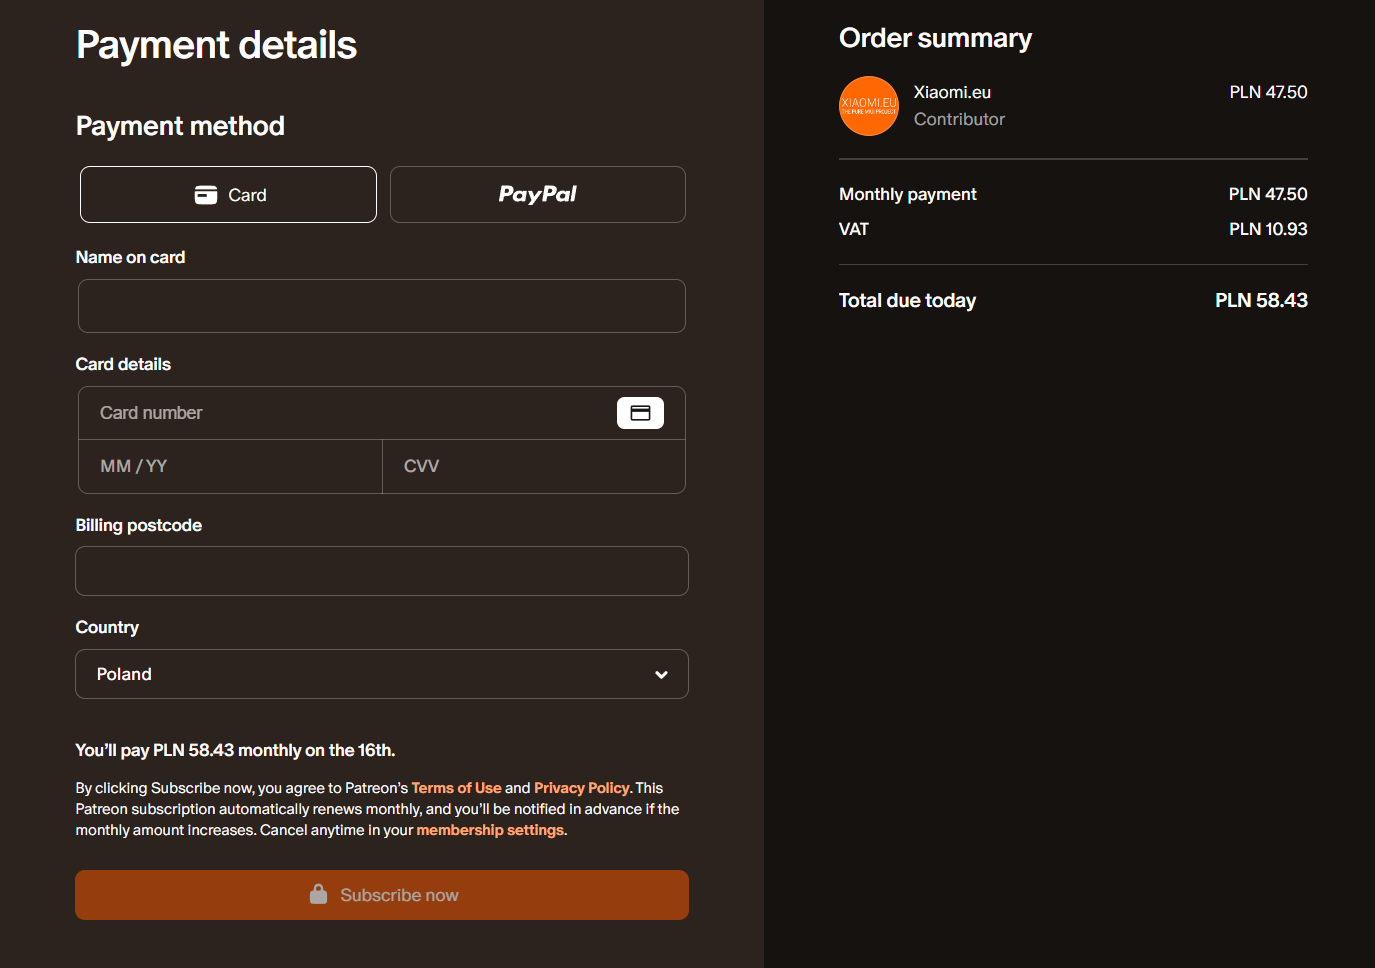Select the Card payment method
1375x968 pixels.
pos(228,195)
